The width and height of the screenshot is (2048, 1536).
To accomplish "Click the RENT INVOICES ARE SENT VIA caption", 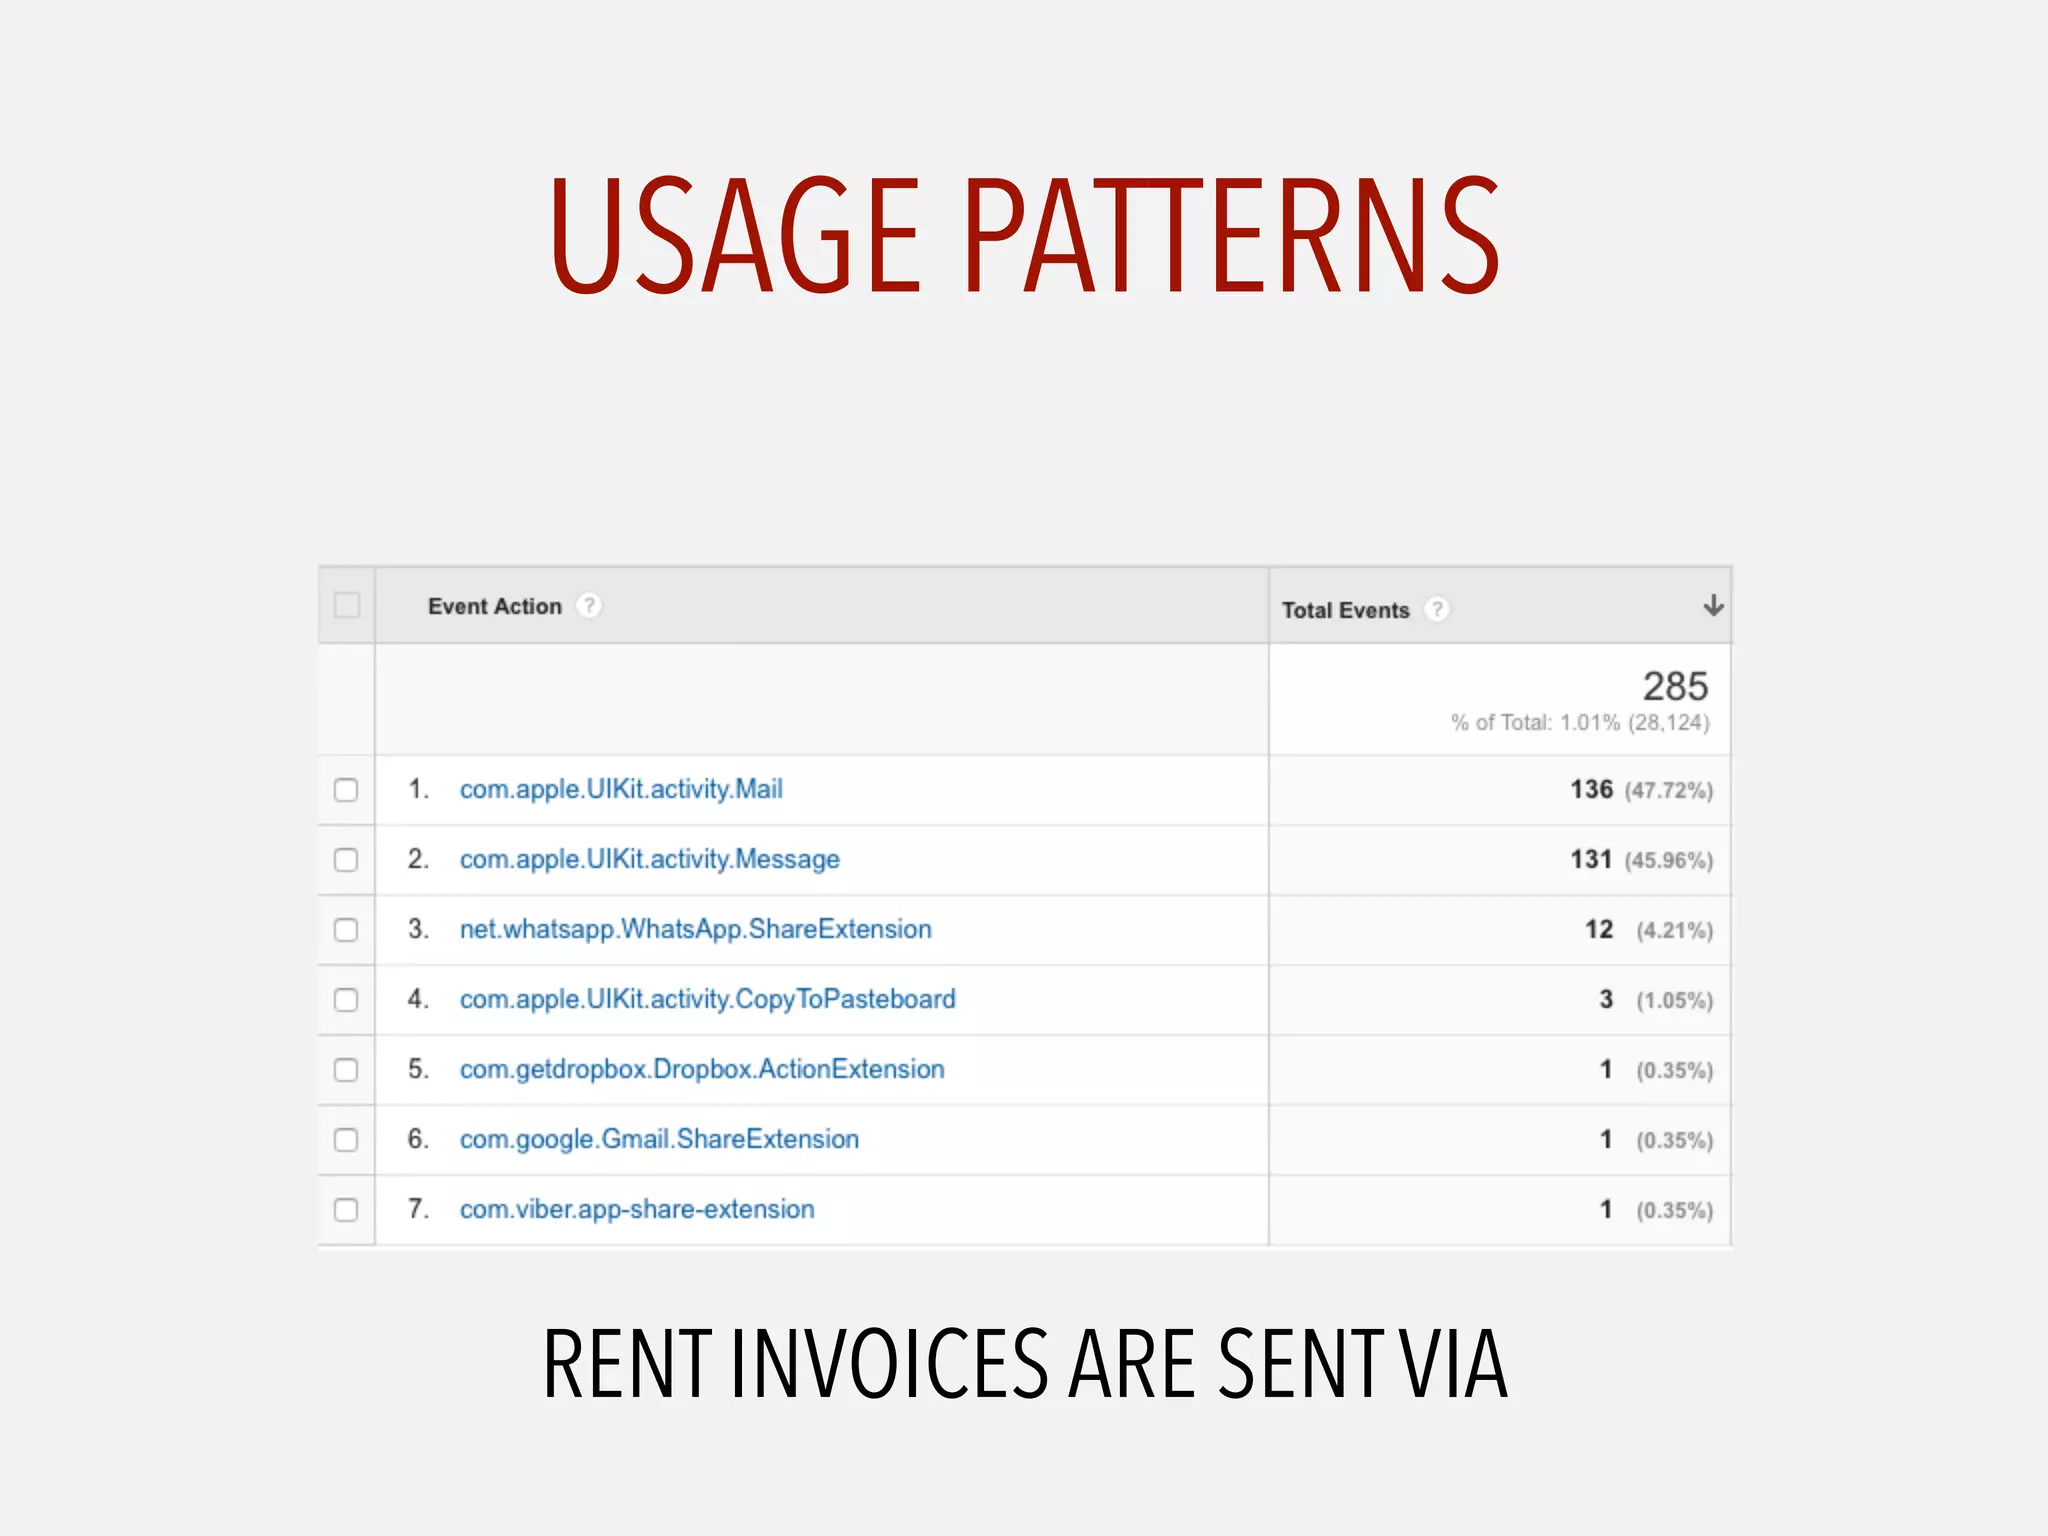I will coord(1024,1363).
